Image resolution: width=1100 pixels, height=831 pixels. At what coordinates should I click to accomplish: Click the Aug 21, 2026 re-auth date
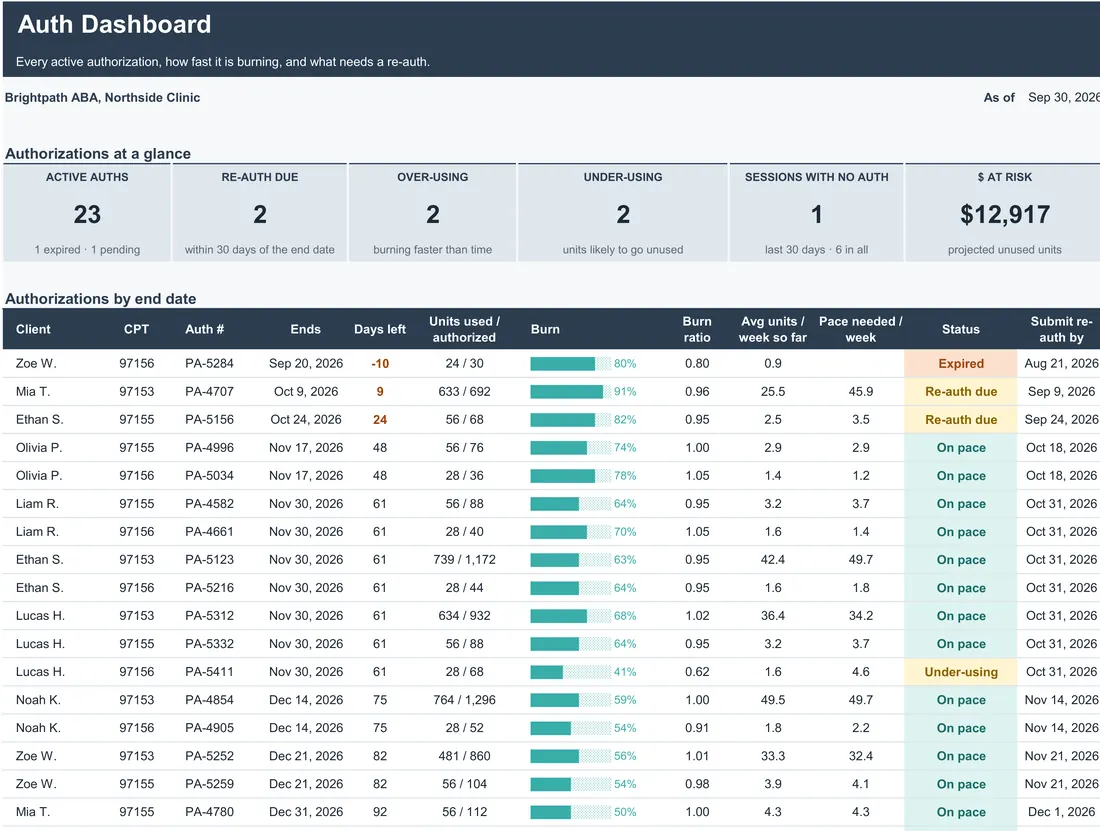[1061, 363]
